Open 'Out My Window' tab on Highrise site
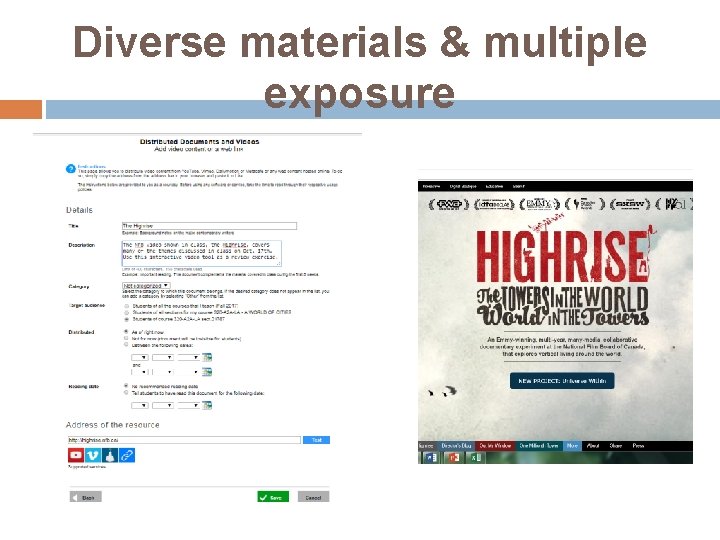720x540 pixels. (x=495, y=445)
